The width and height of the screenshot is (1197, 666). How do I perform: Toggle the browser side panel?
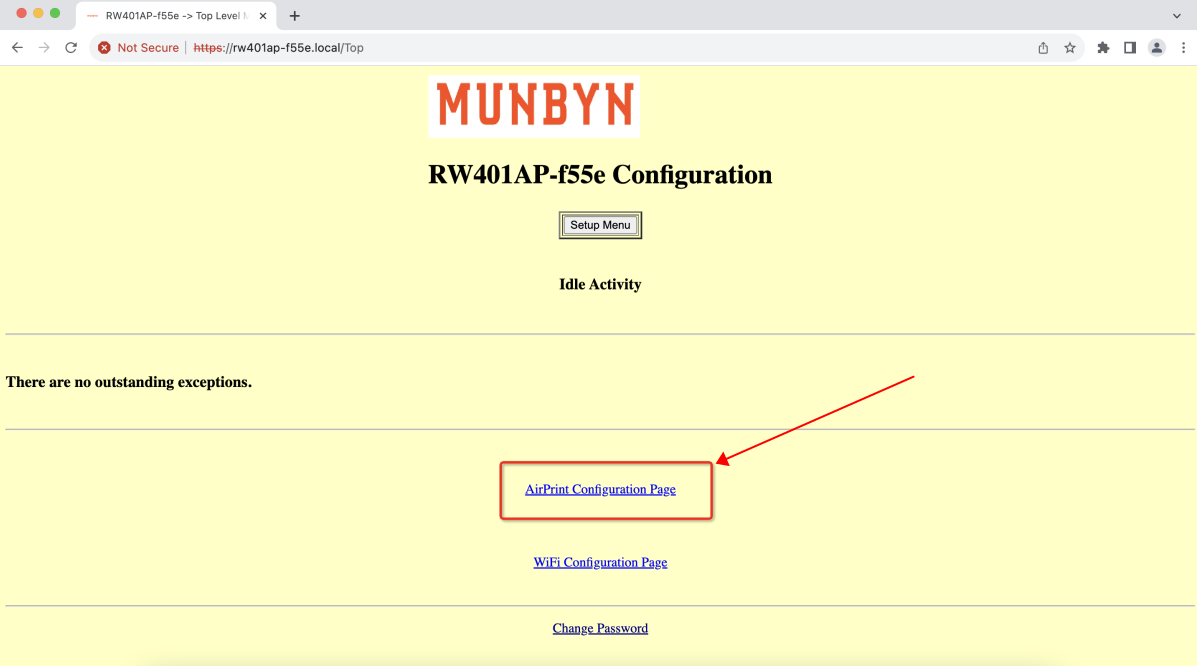pyautogui.click(x=1130, y=47)
